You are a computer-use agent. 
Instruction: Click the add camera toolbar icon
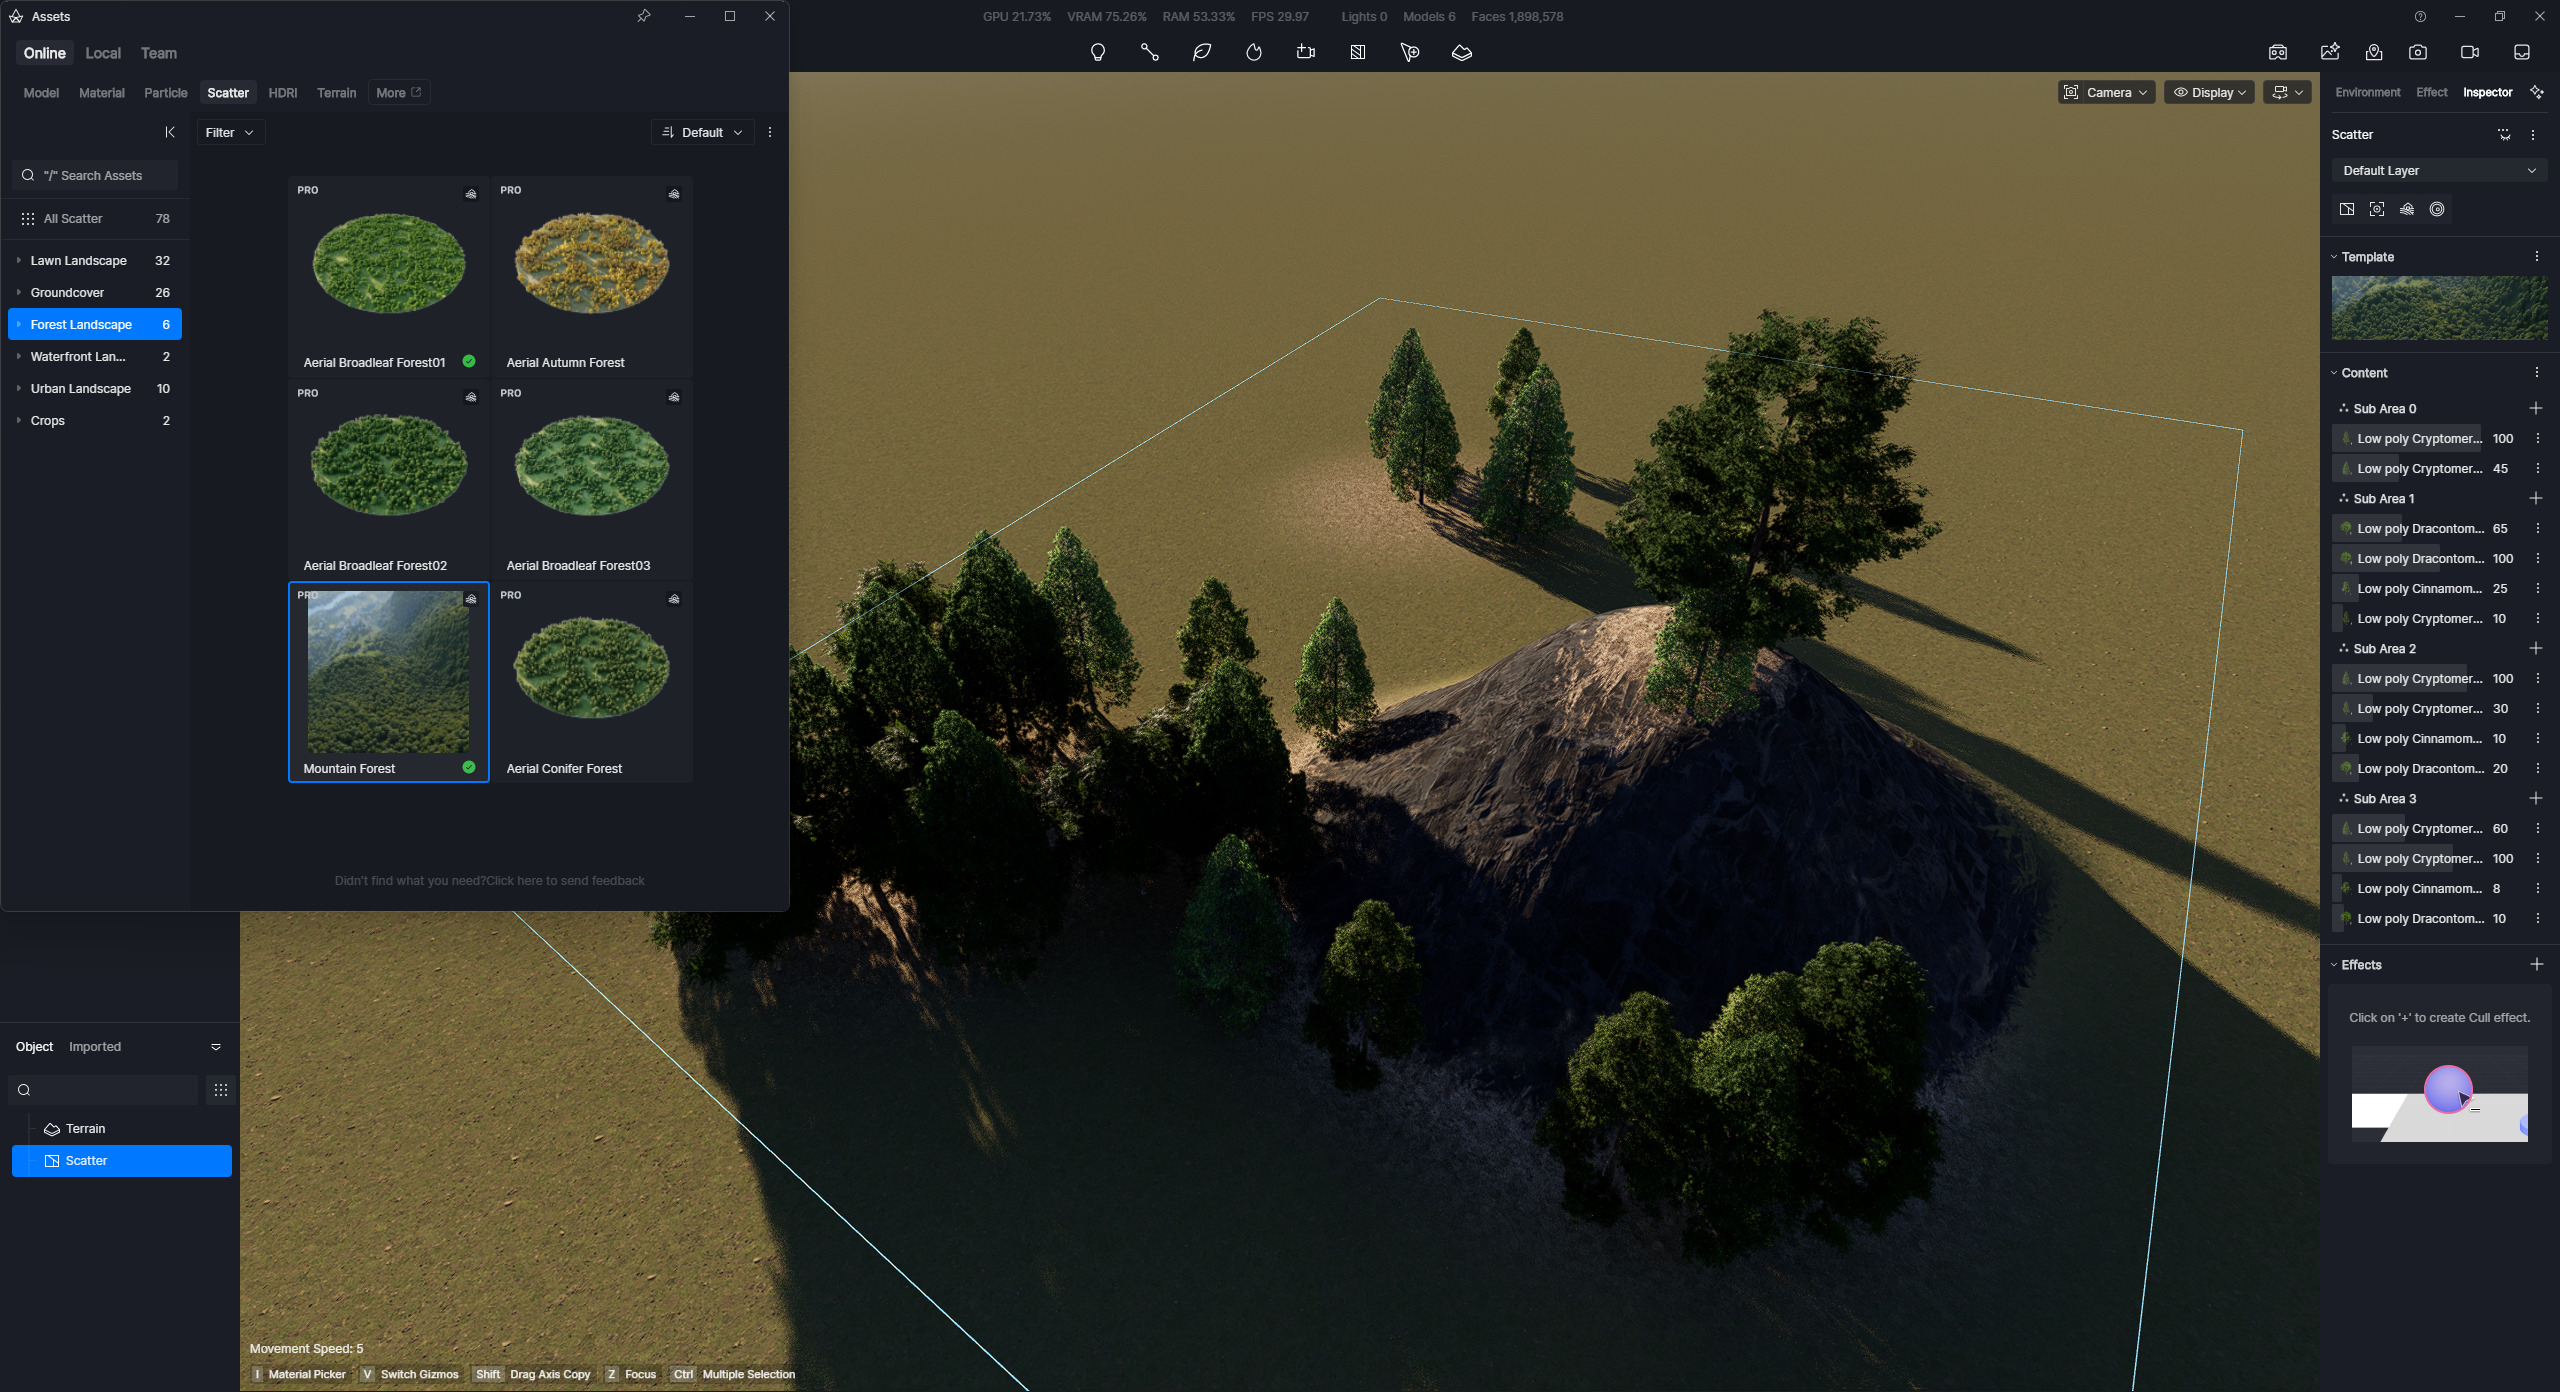1305,52
